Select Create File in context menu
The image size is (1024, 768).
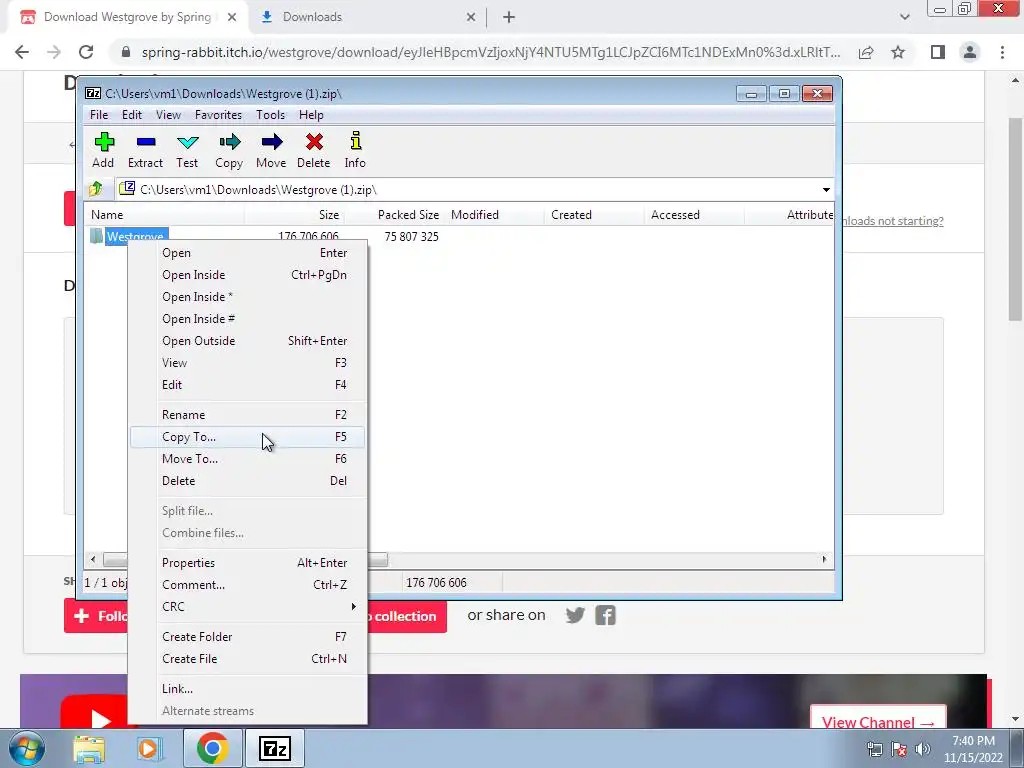[248, 659]
